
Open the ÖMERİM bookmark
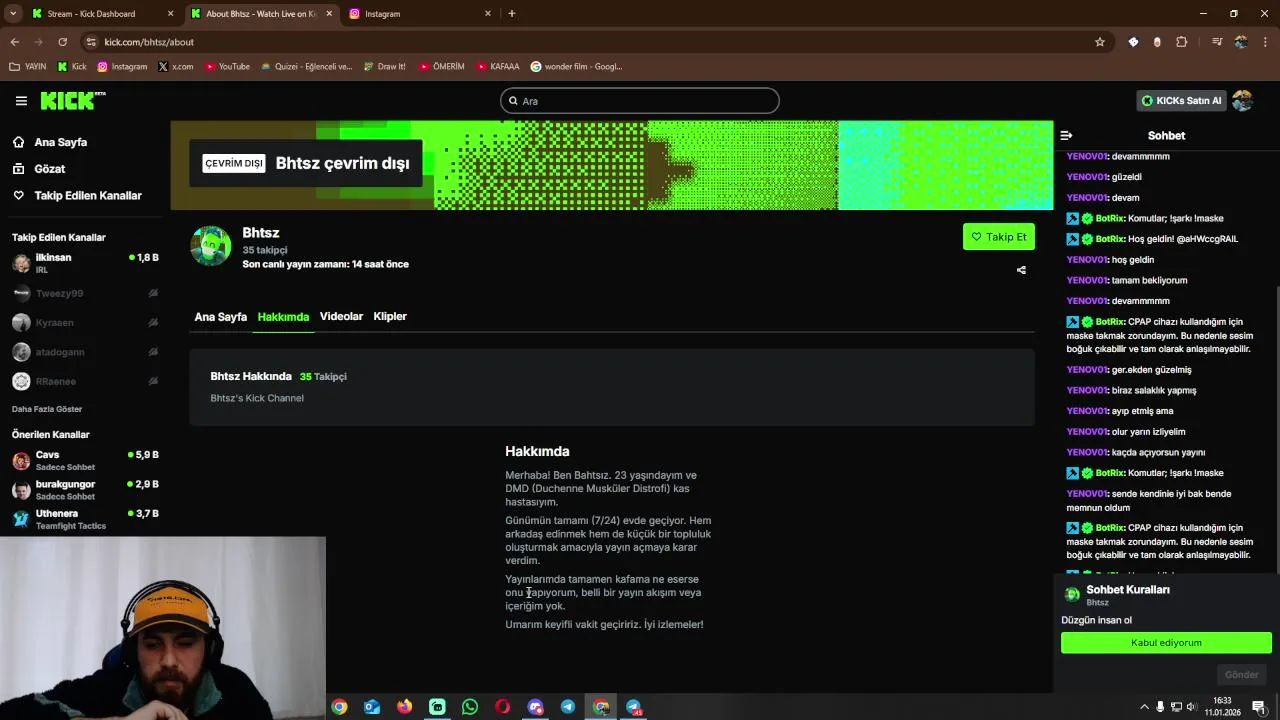(x=442, y=67)
